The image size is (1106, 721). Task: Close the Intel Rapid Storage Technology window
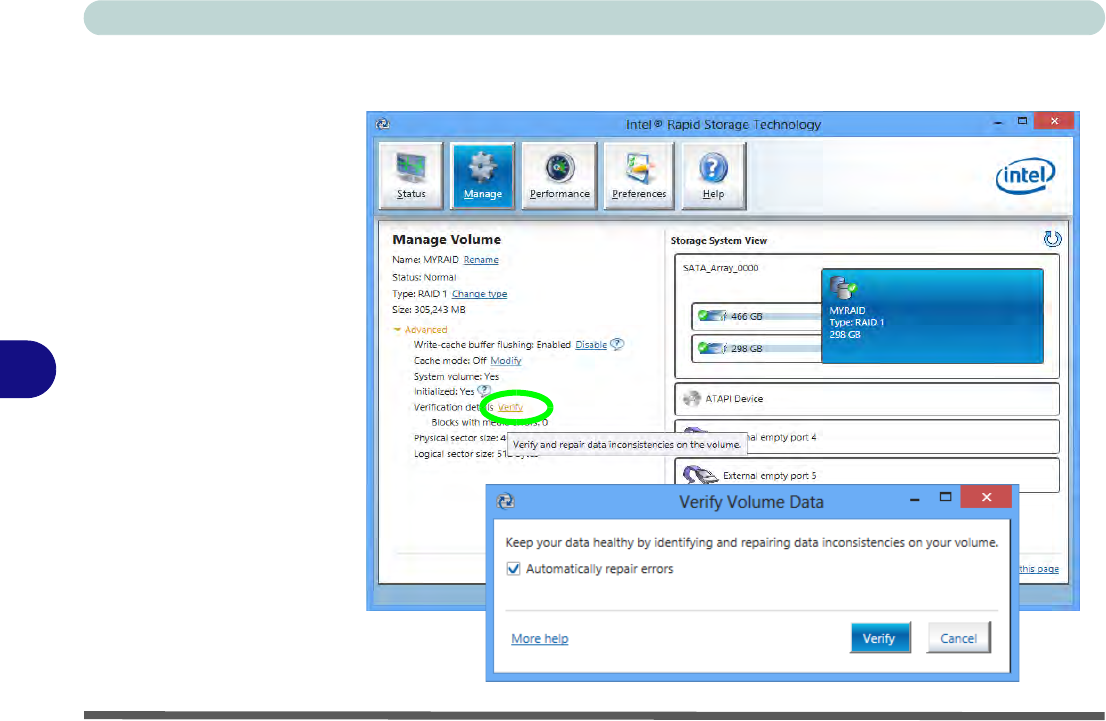(x=1054, y=121)
